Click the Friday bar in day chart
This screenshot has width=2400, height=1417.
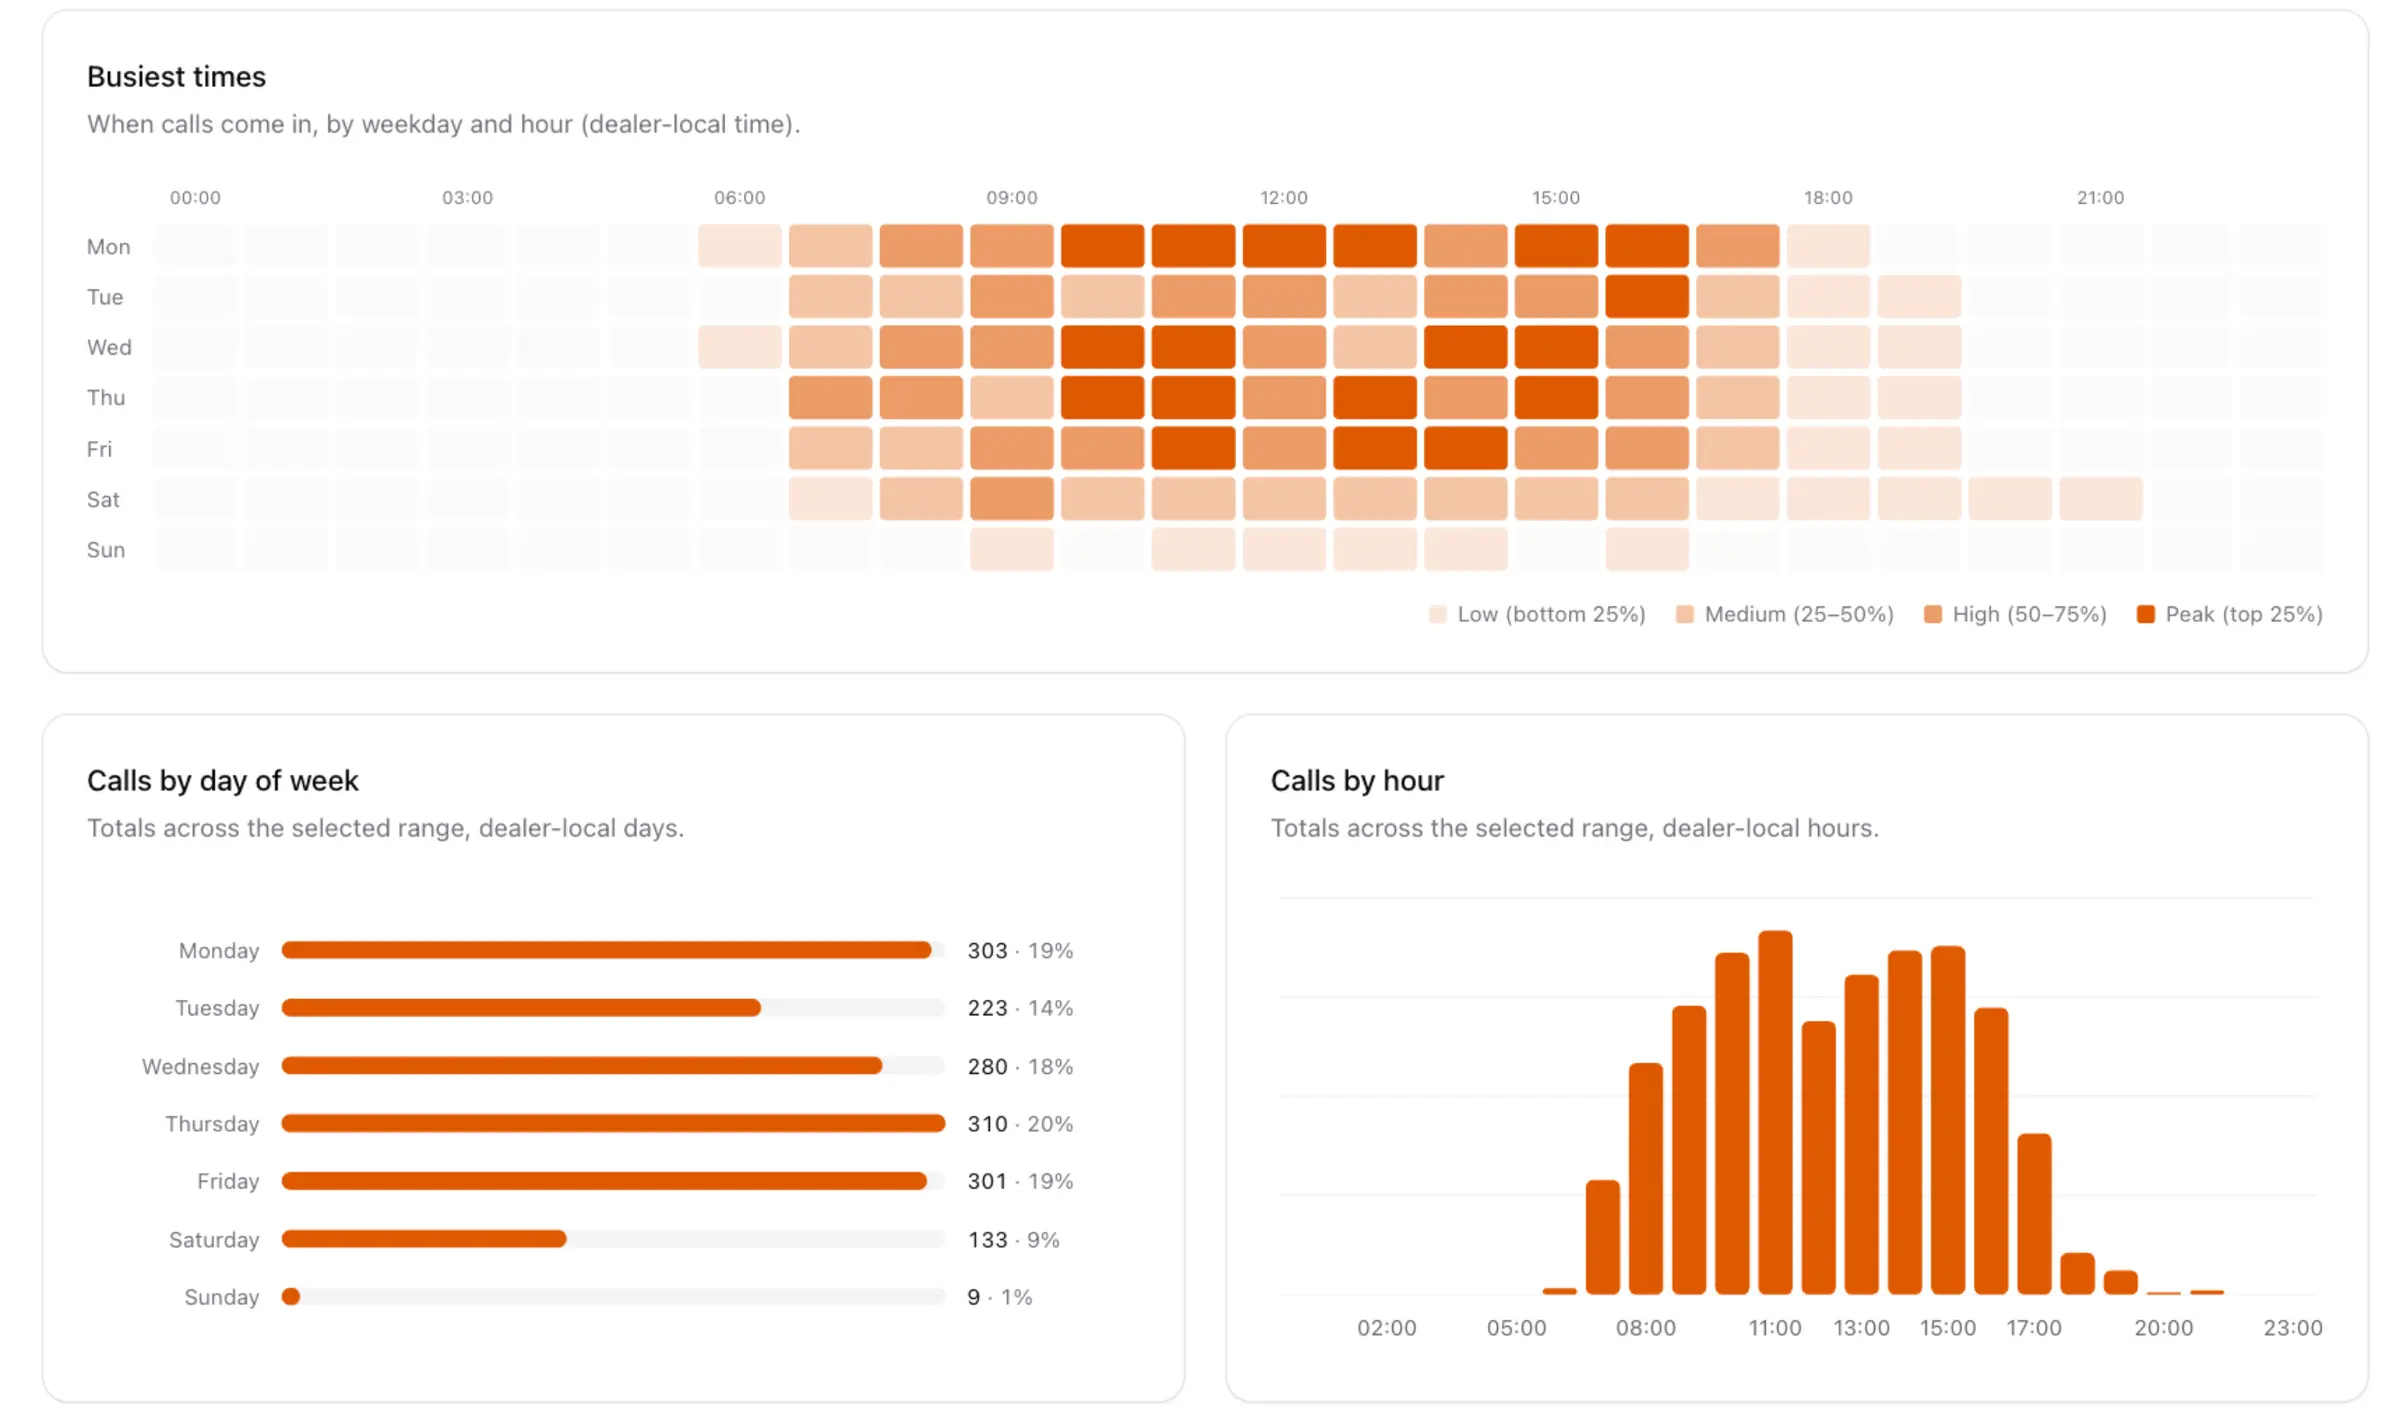coord(604,1181)
